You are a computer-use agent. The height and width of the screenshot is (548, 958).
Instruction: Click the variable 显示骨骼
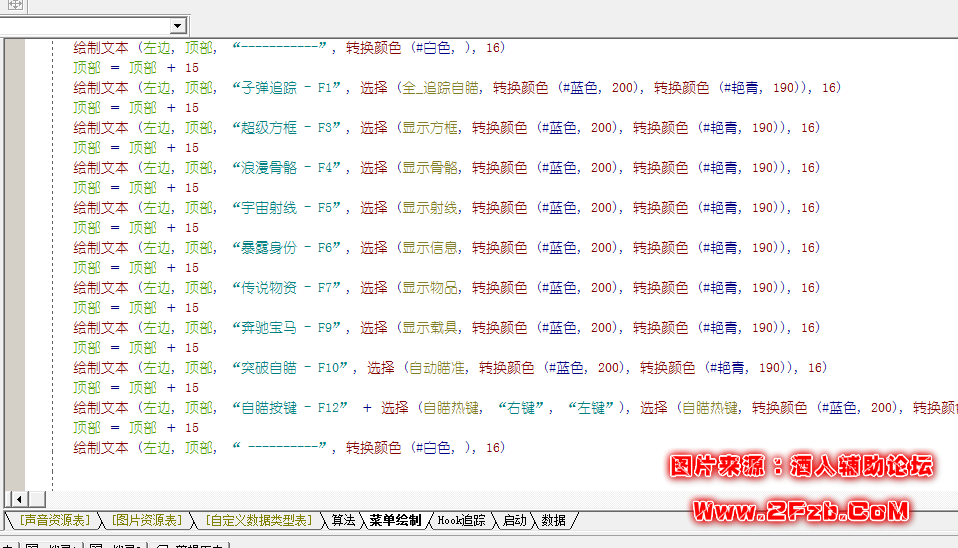tap(430, 168)
